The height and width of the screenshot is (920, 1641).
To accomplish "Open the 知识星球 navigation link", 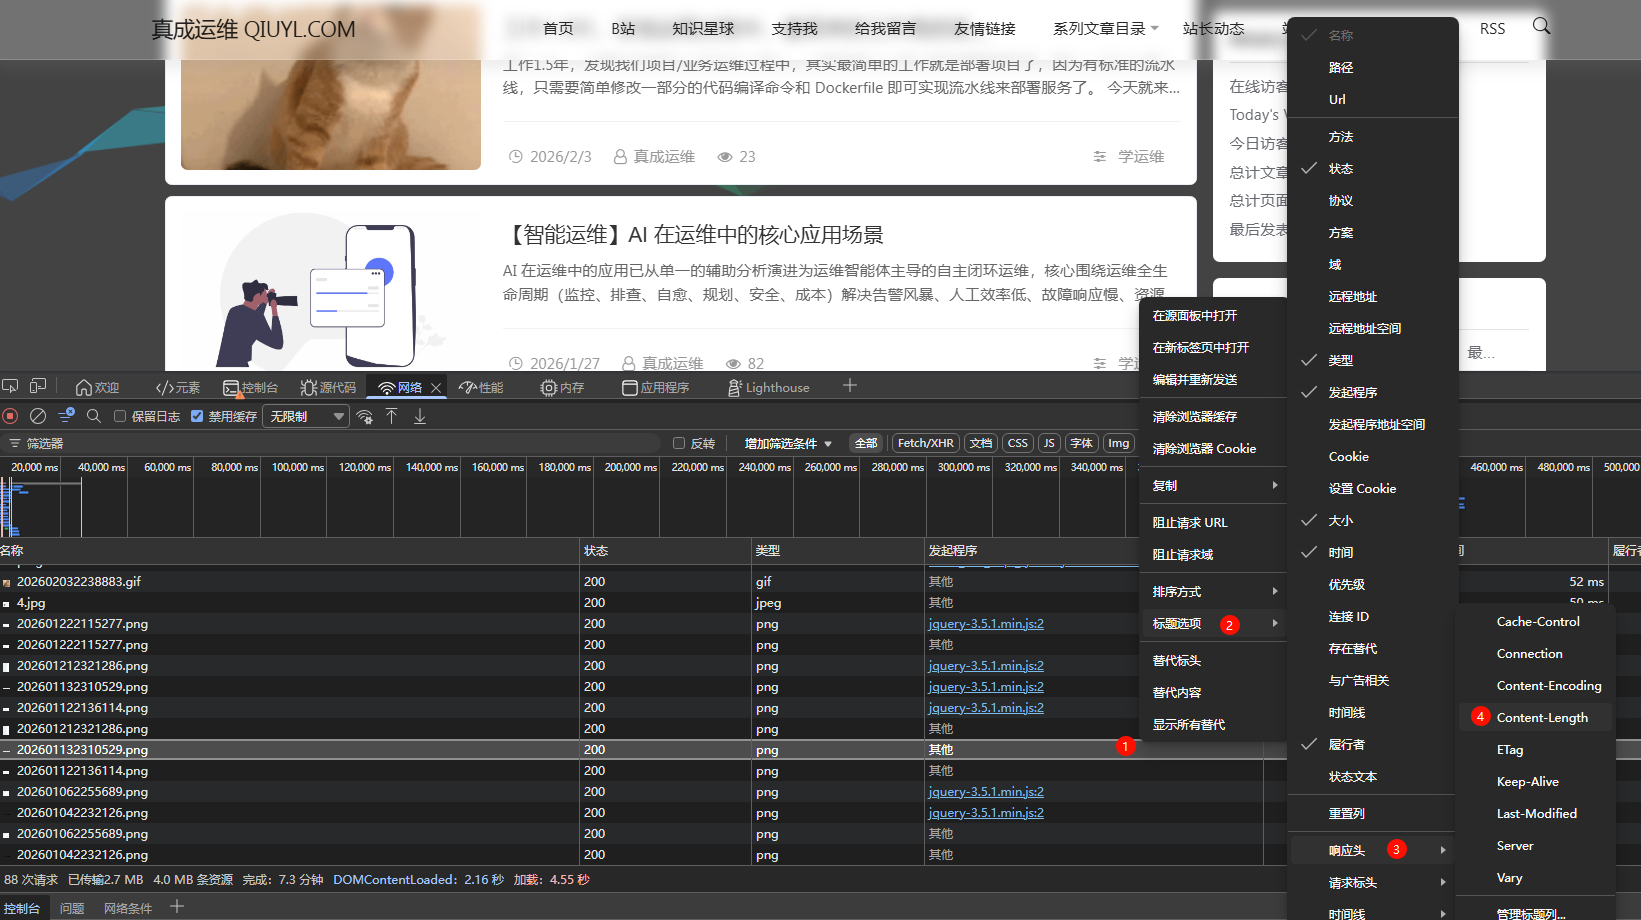I will 703,28.
